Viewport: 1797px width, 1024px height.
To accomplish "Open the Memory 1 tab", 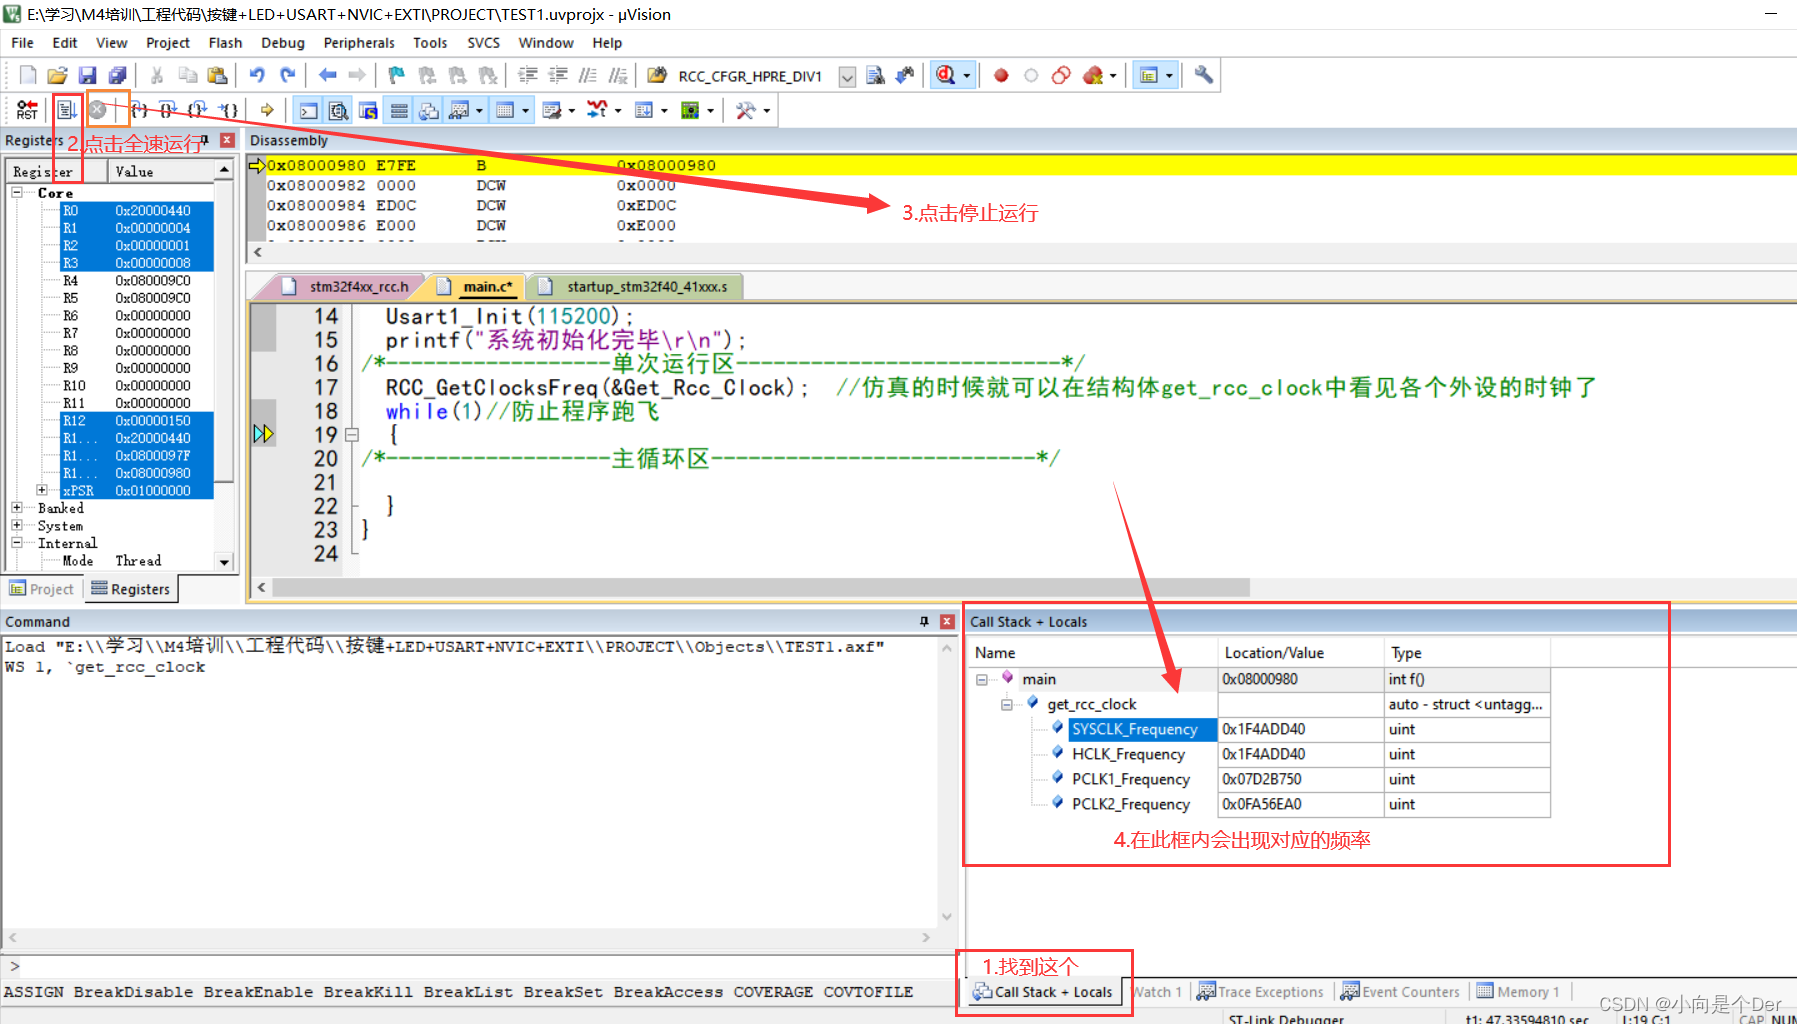I will click(x=1518, y=991).
